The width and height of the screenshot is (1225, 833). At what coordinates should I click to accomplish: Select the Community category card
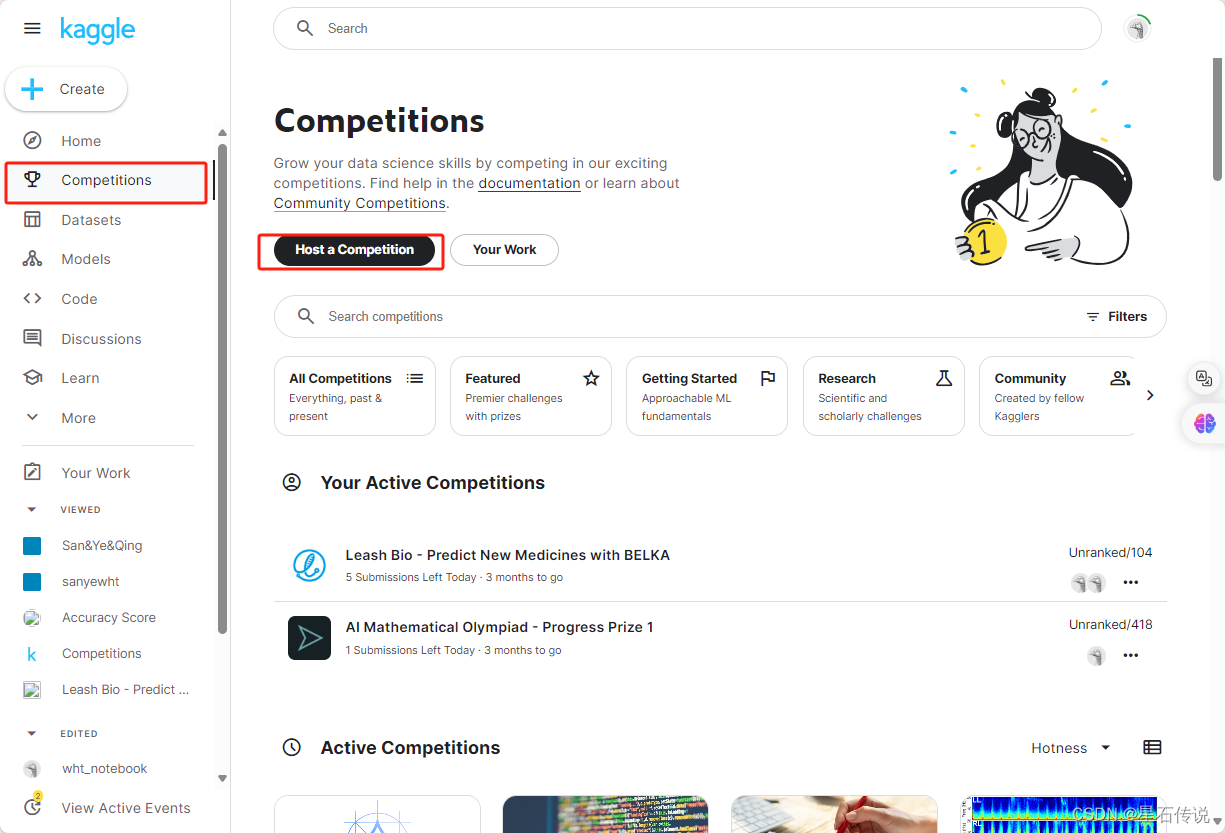click(x=1057, y=396)
